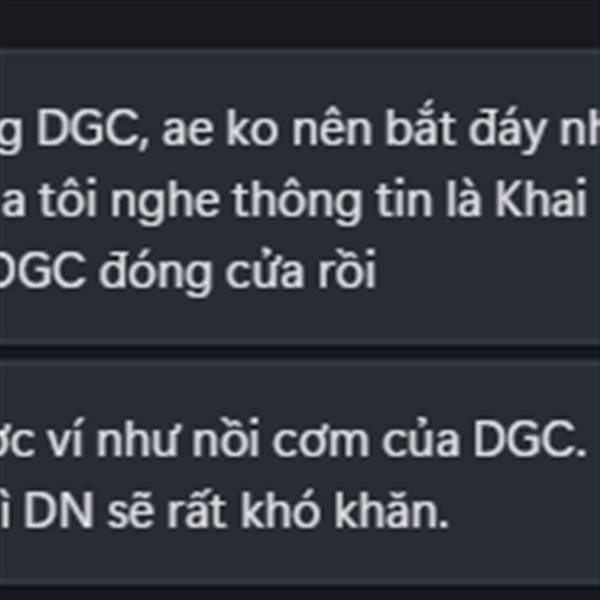
Task: Click the words 'sẽ rất'
Action: [166, 511]
